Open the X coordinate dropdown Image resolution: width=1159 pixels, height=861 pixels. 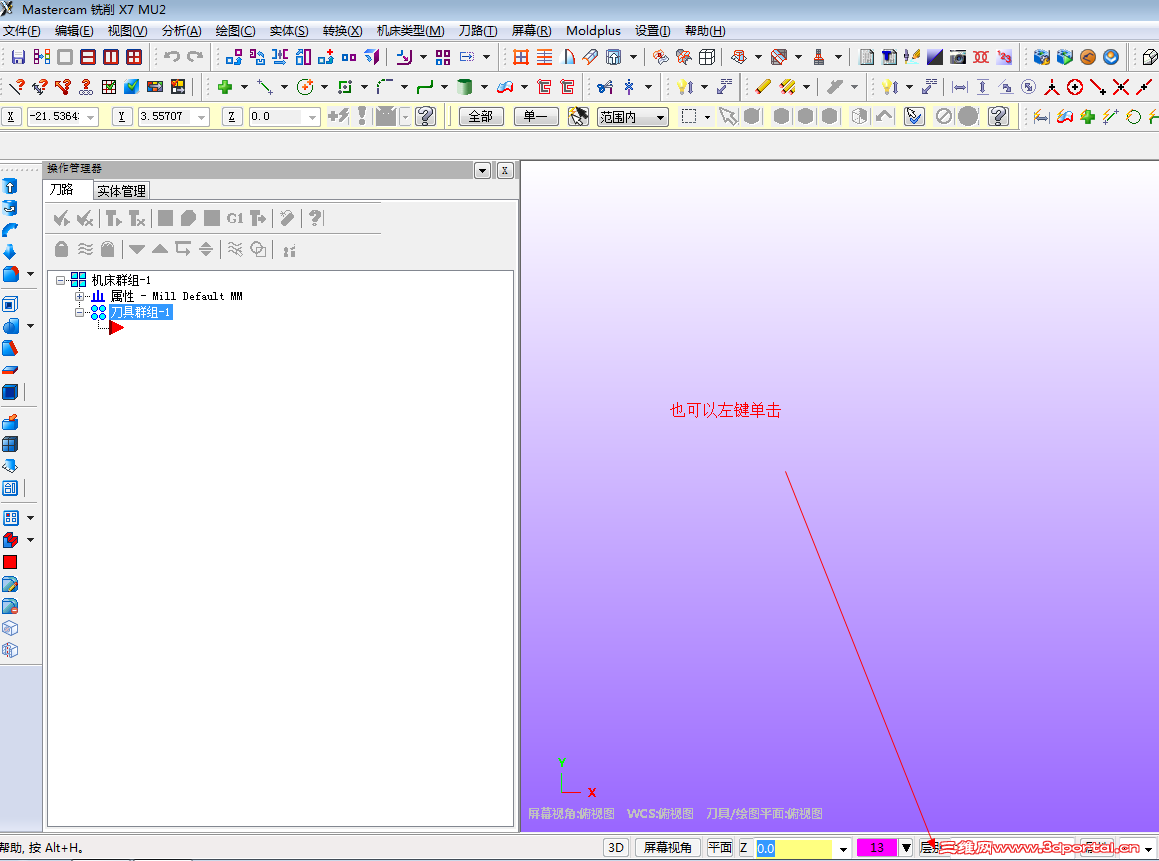coord(91,117)
